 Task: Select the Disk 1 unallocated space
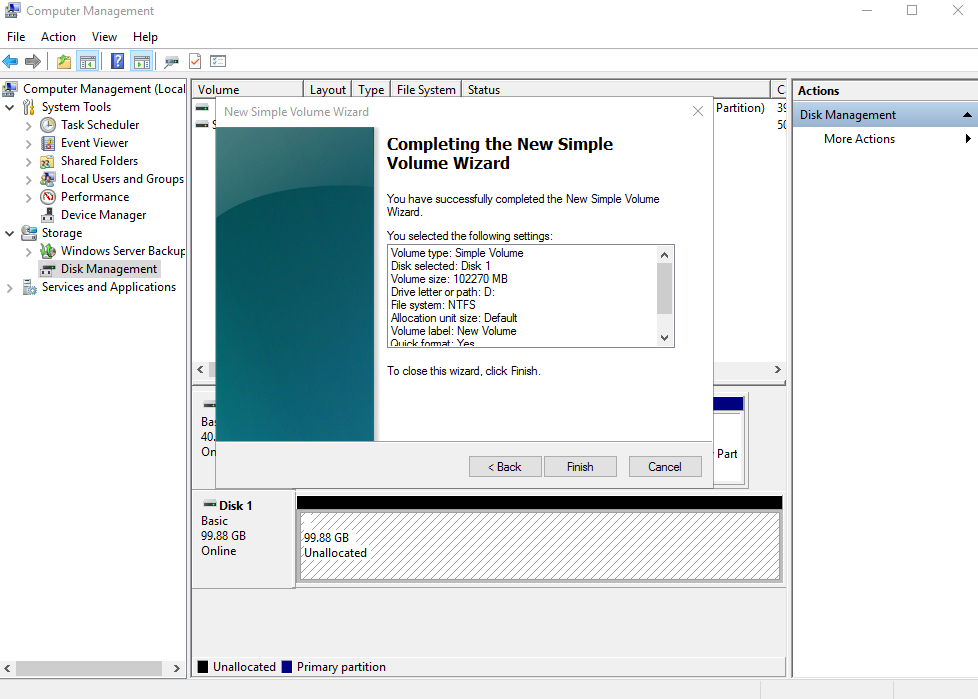(x=539, y=546)
